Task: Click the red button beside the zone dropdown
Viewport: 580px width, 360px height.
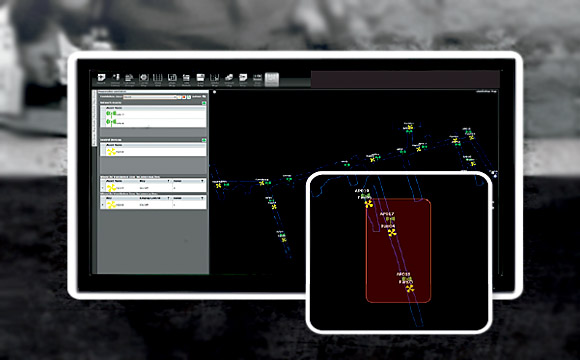Action: click(x=184, y=97)
